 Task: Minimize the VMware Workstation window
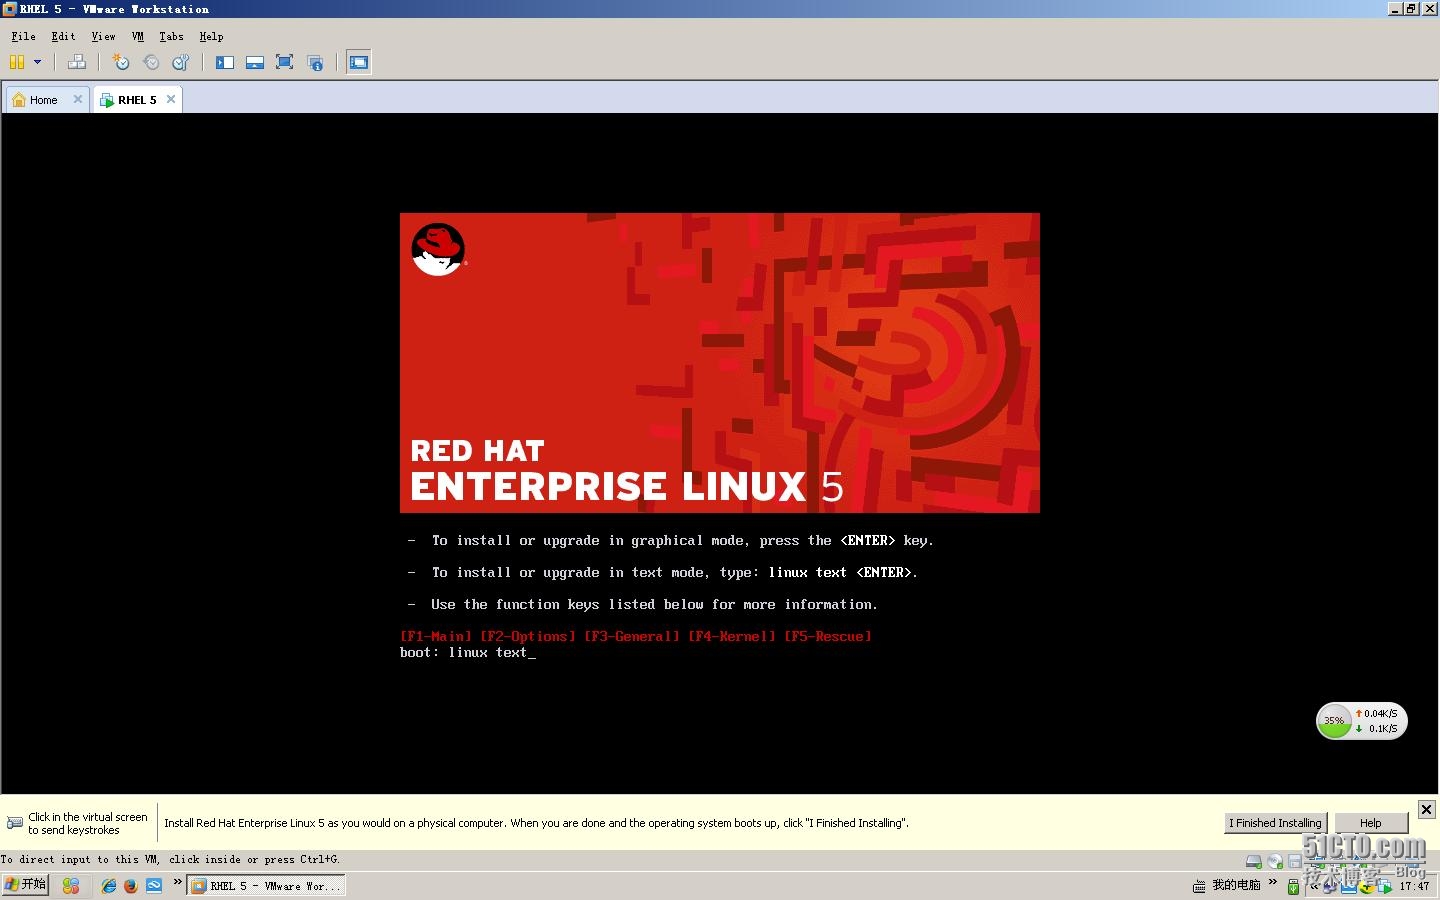[x=1395, y=9]
